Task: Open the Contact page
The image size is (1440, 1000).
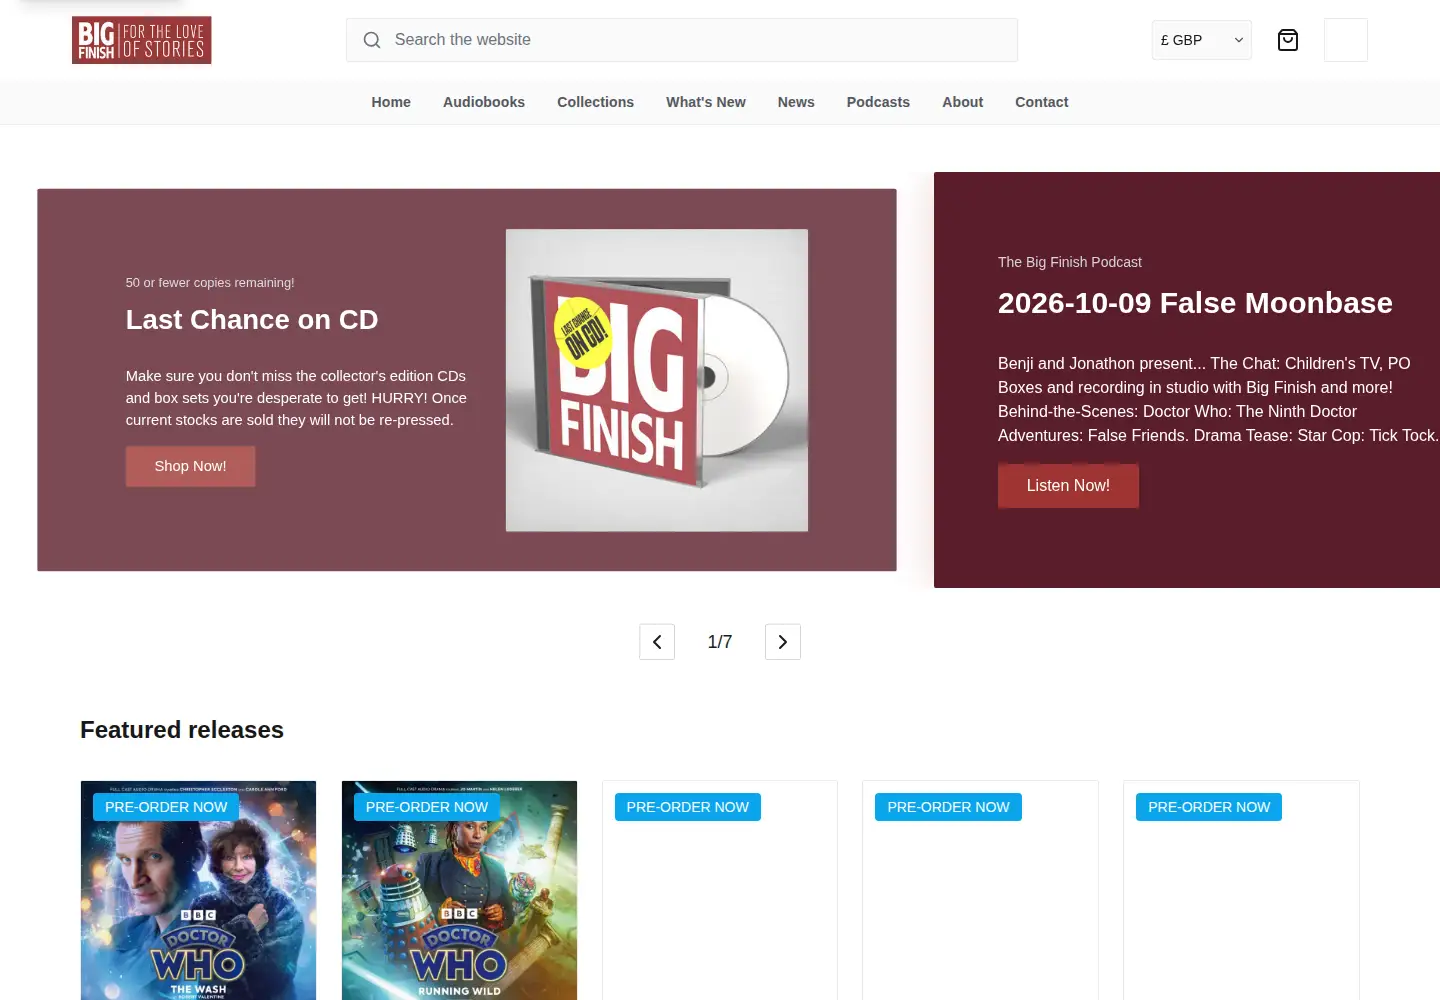Action: 1041,102
